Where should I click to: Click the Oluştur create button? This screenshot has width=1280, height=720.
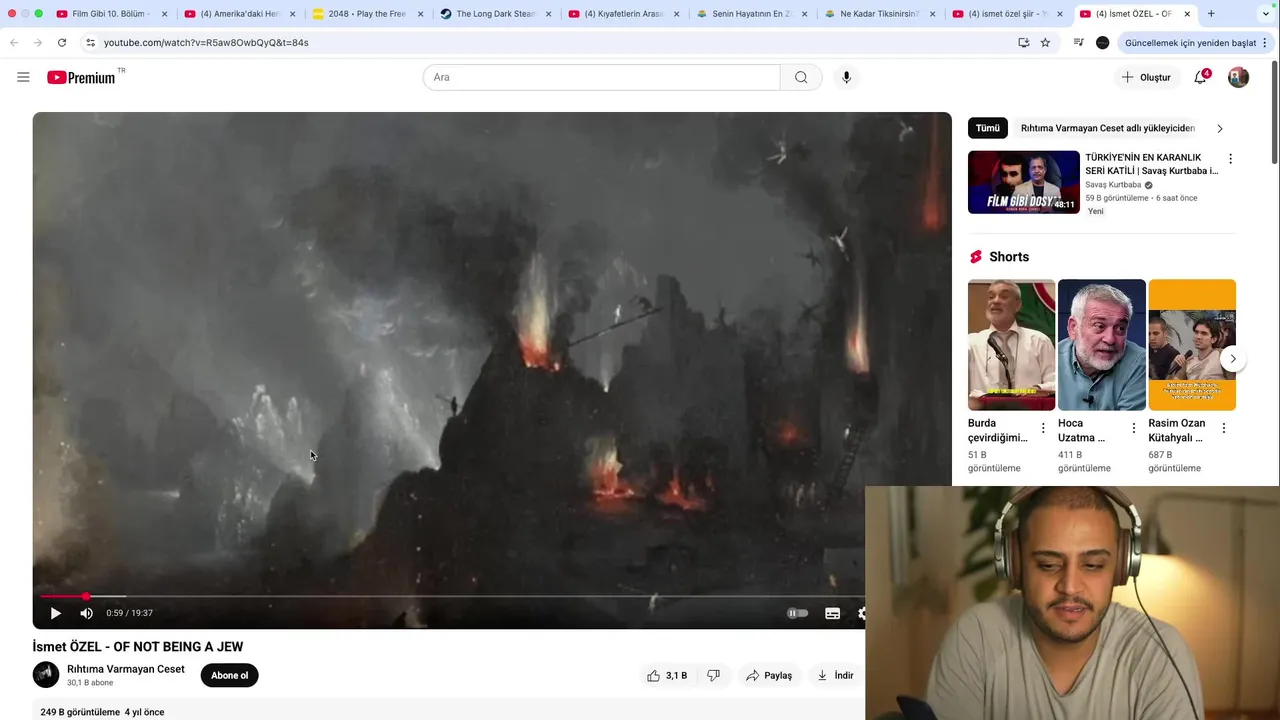(1146, 77)
